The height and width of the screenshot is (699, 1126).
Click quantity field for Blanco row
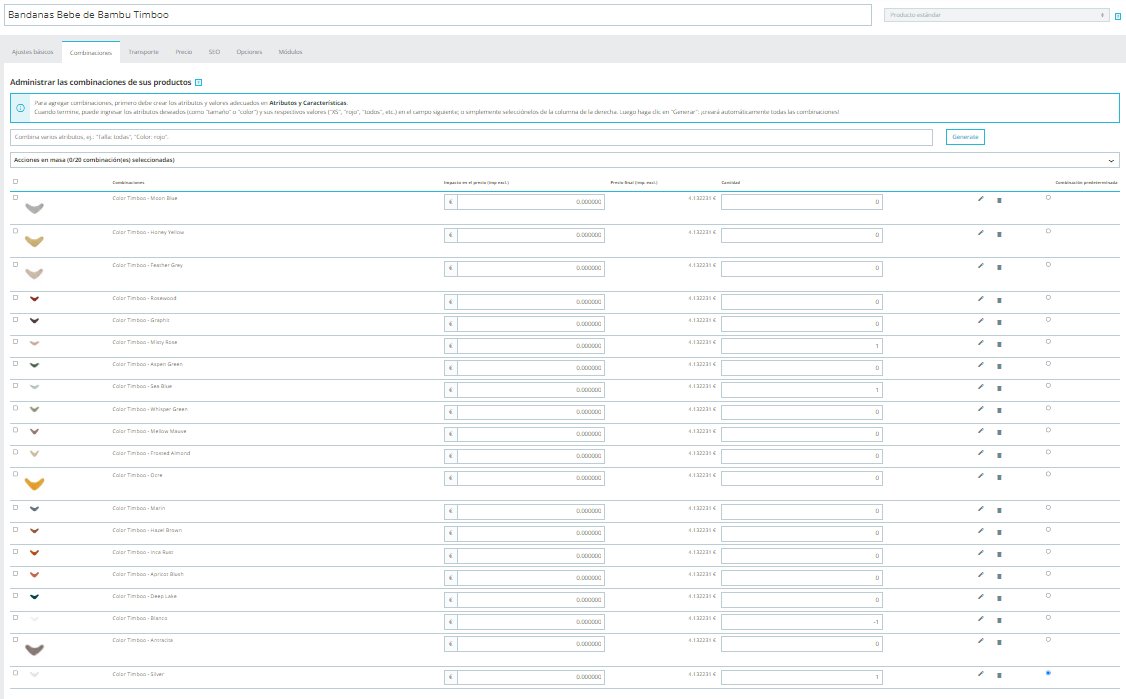[x=801, y=622]
